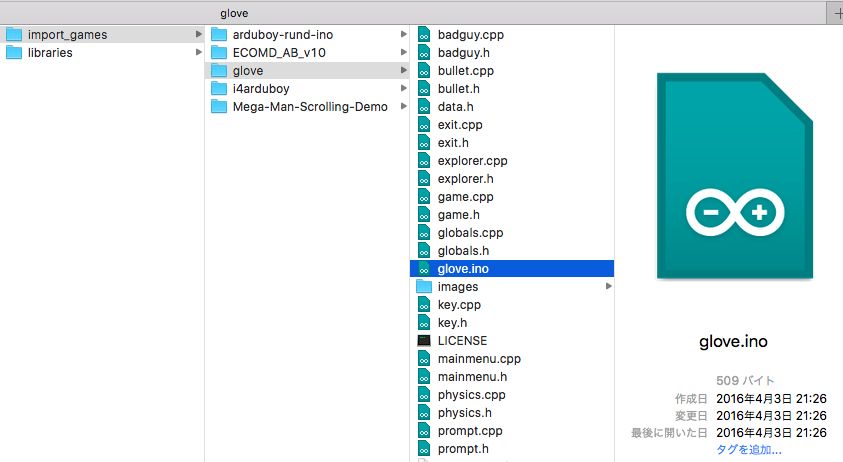Click the i4arduboy folder icon
Viewport: 843px width, 462px height.
click(x=219, y=89)
